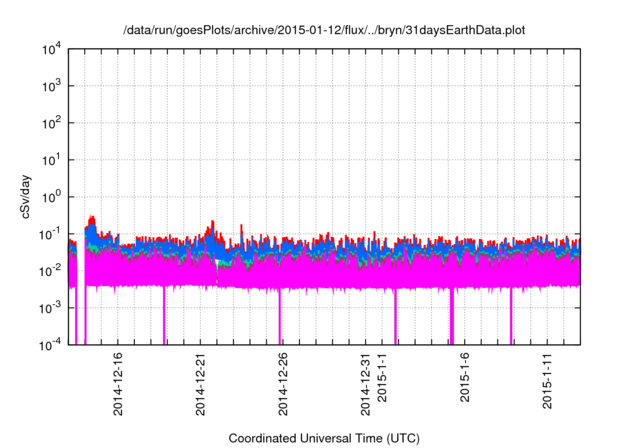Click the 10^-2 y-axis tick label
This screenshot has height=448, width=640.
(51, 271)
